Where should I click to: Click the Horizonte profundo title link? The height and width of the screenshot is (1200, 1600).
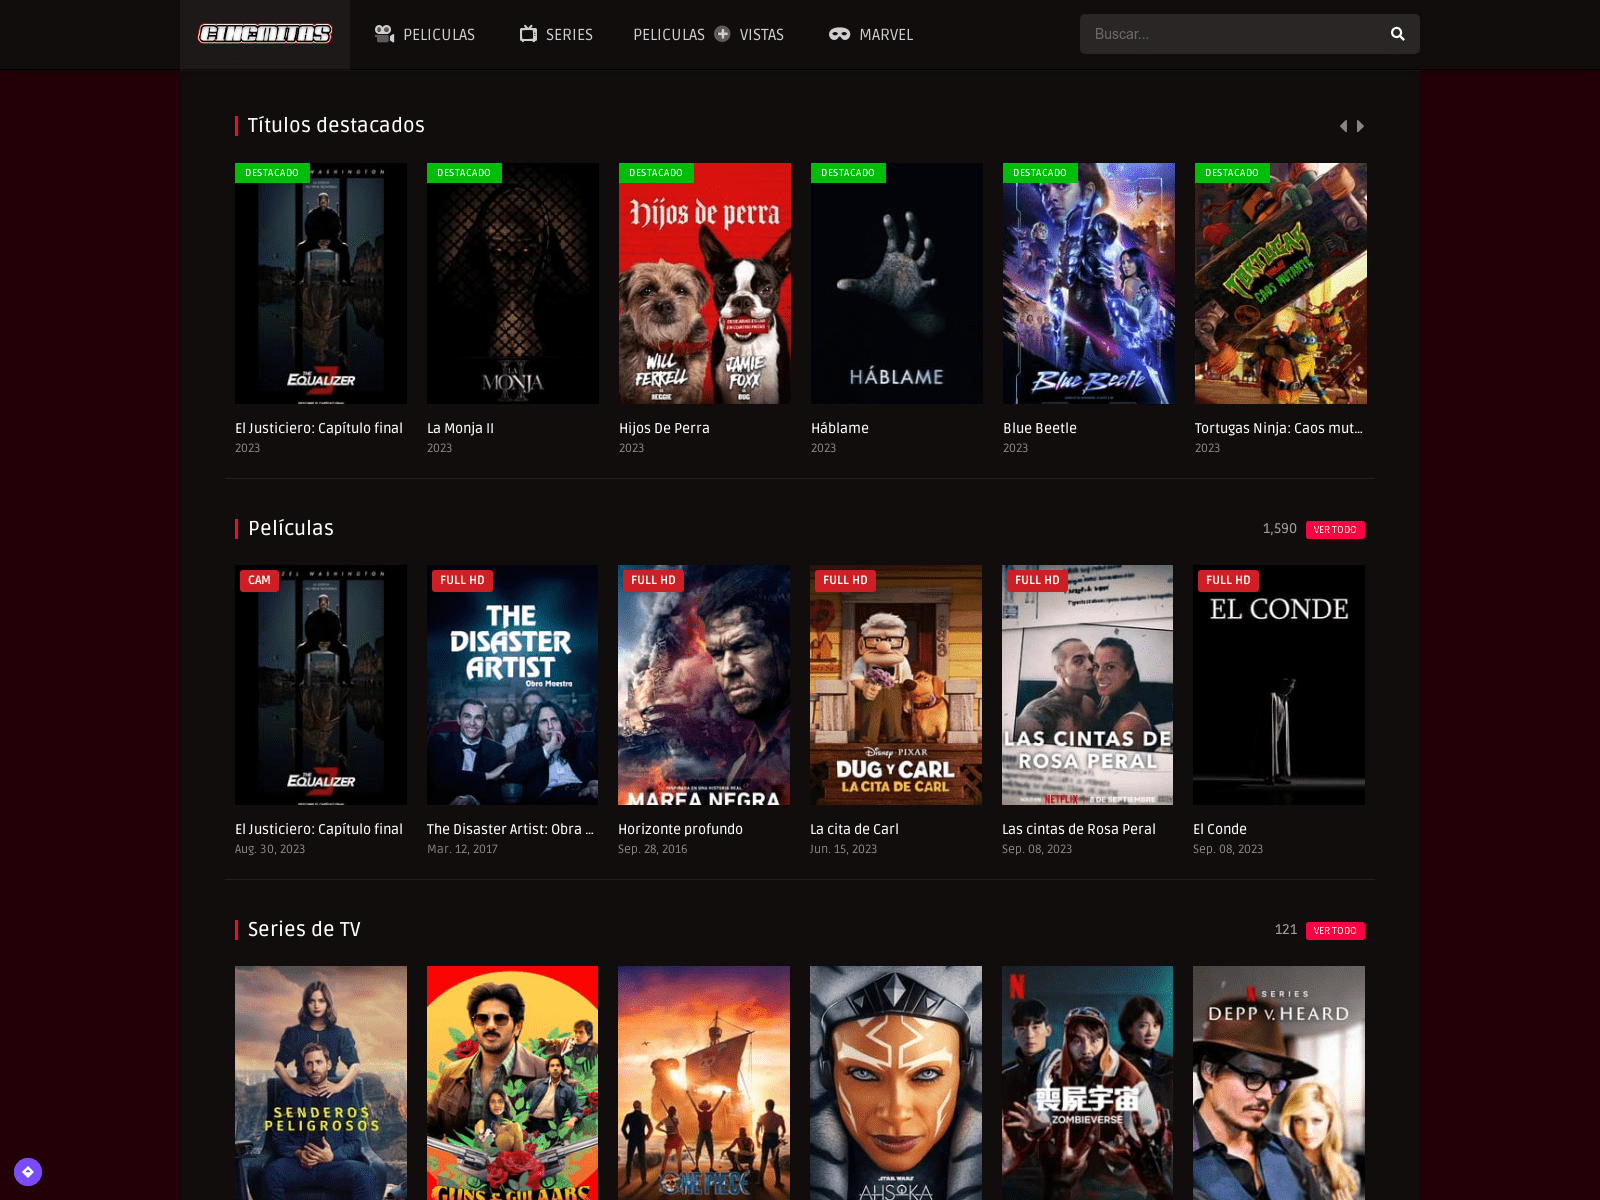pos(680,829)
